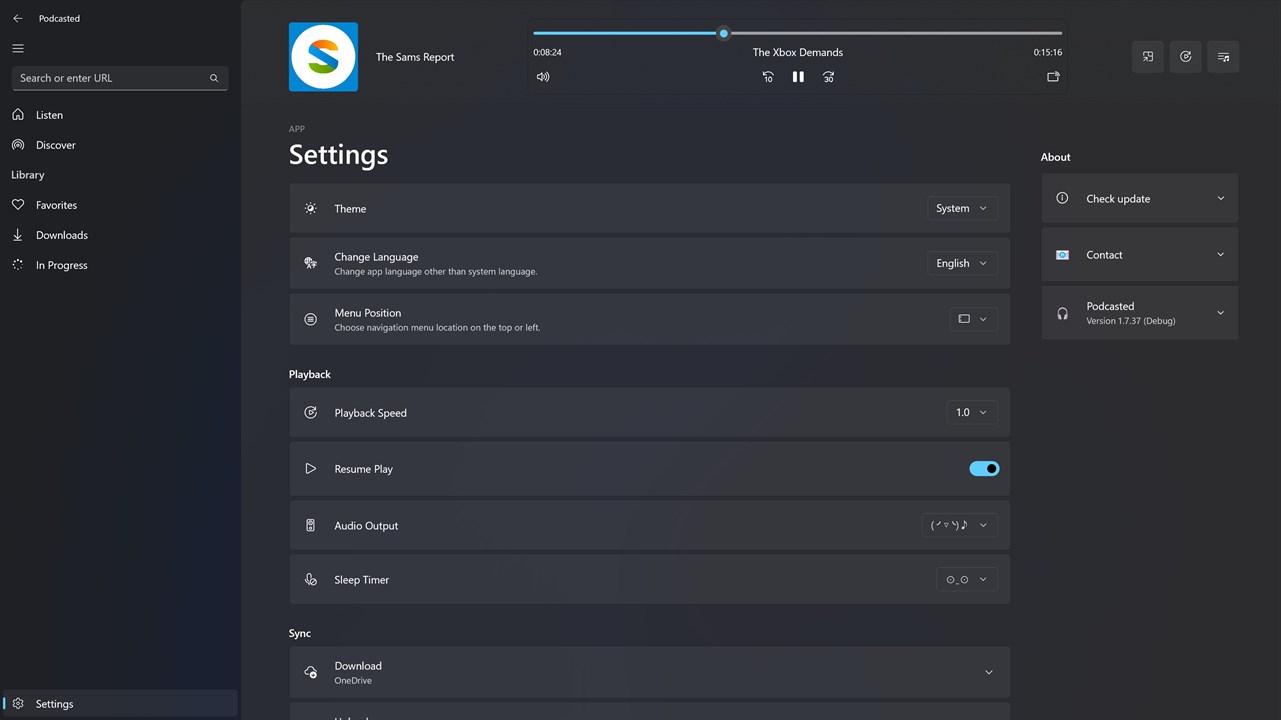Click The Sams Report podcast artwork
1281x720 pixels.
coord(323,57)
